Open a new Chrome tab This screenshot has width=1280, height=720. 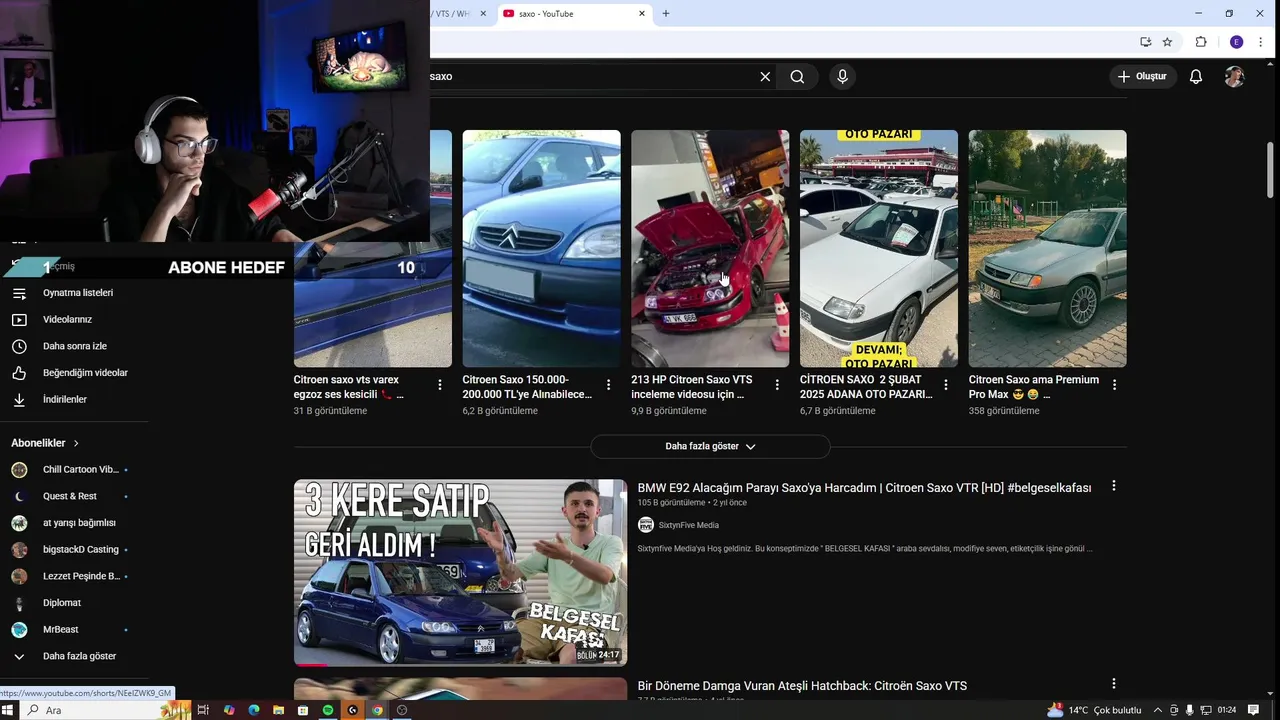pos(666,14)
